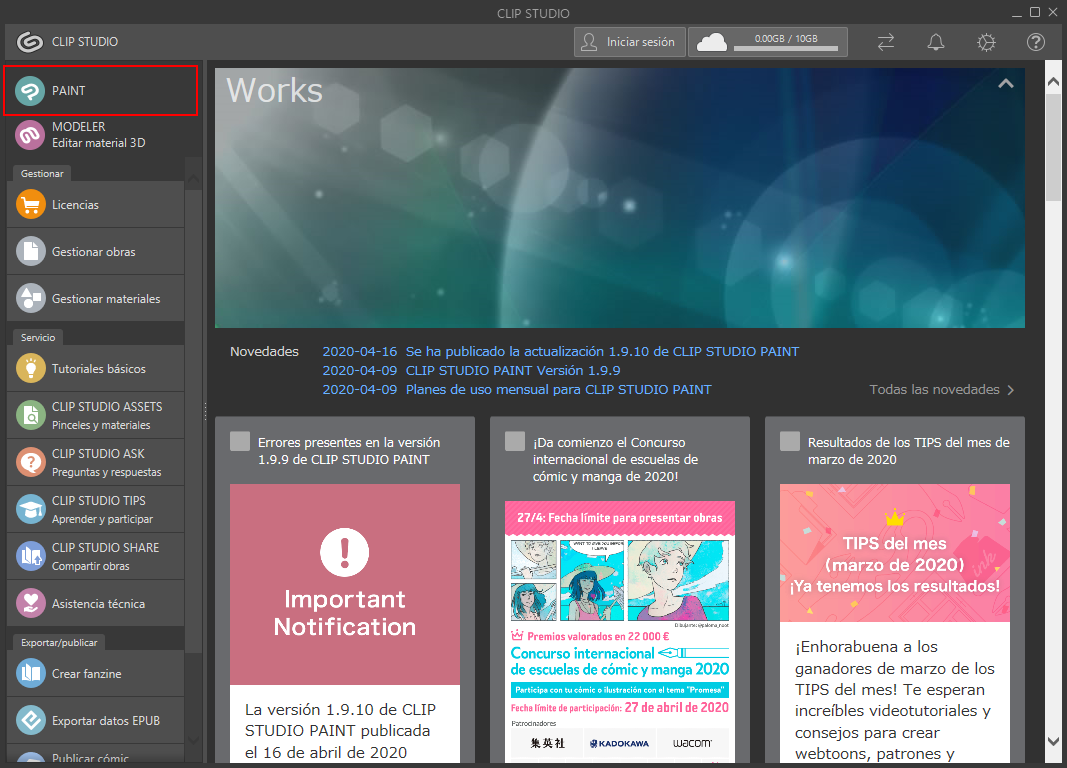Screen dimensions: 1067x768
Task: Open the 1.9.10 update news link
Action: (x=602, y=352)
